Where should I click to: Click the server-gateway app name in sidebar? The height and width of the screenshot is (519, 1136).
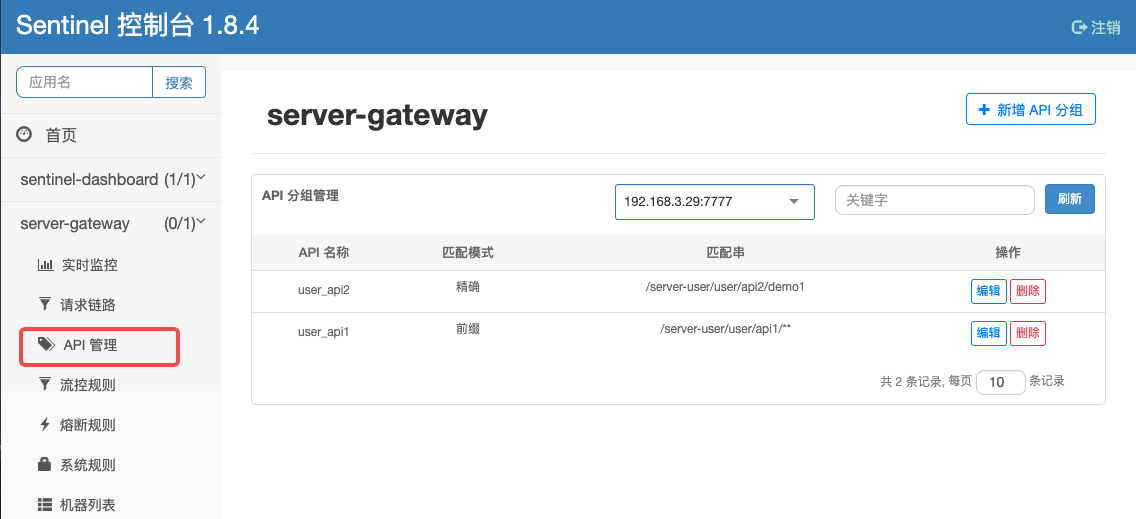[75, 223]
